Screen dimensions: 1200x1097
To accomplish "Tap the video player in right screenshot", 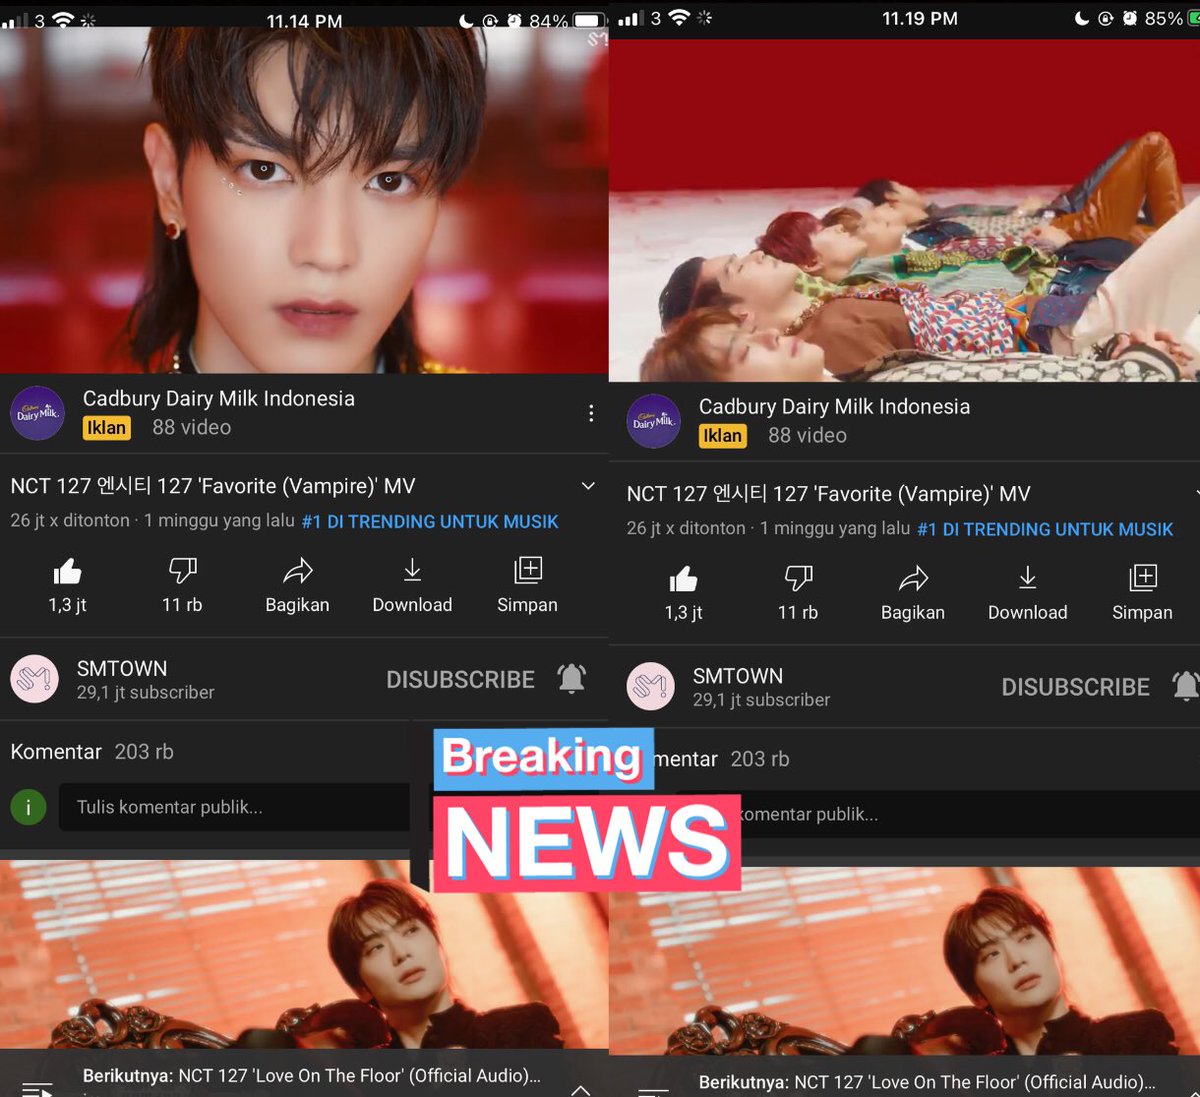I will 904,211.
